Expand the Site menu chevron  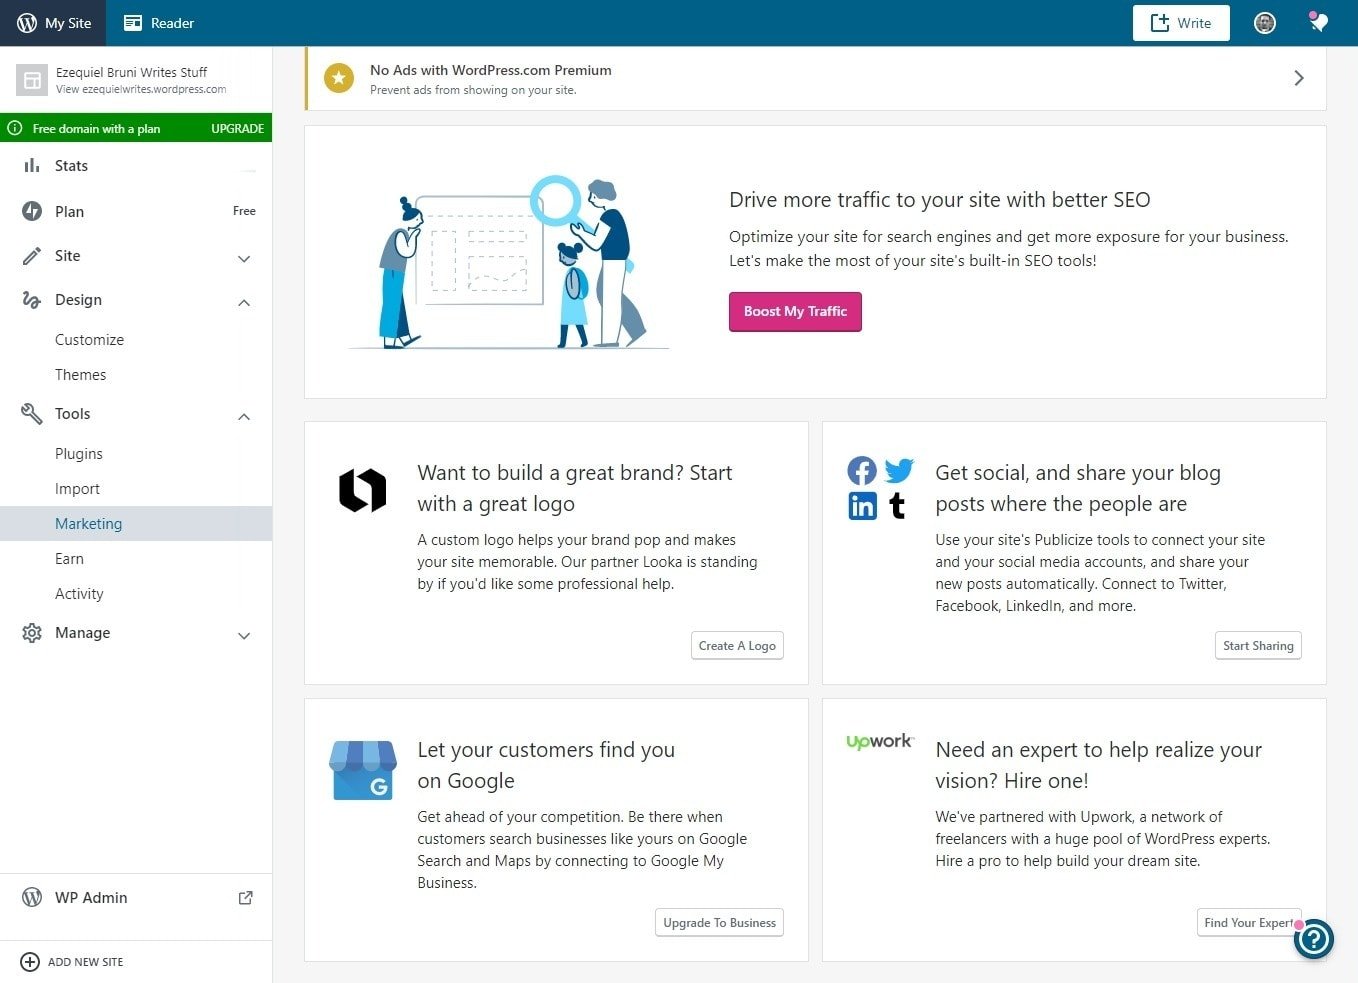click(244, 259)
